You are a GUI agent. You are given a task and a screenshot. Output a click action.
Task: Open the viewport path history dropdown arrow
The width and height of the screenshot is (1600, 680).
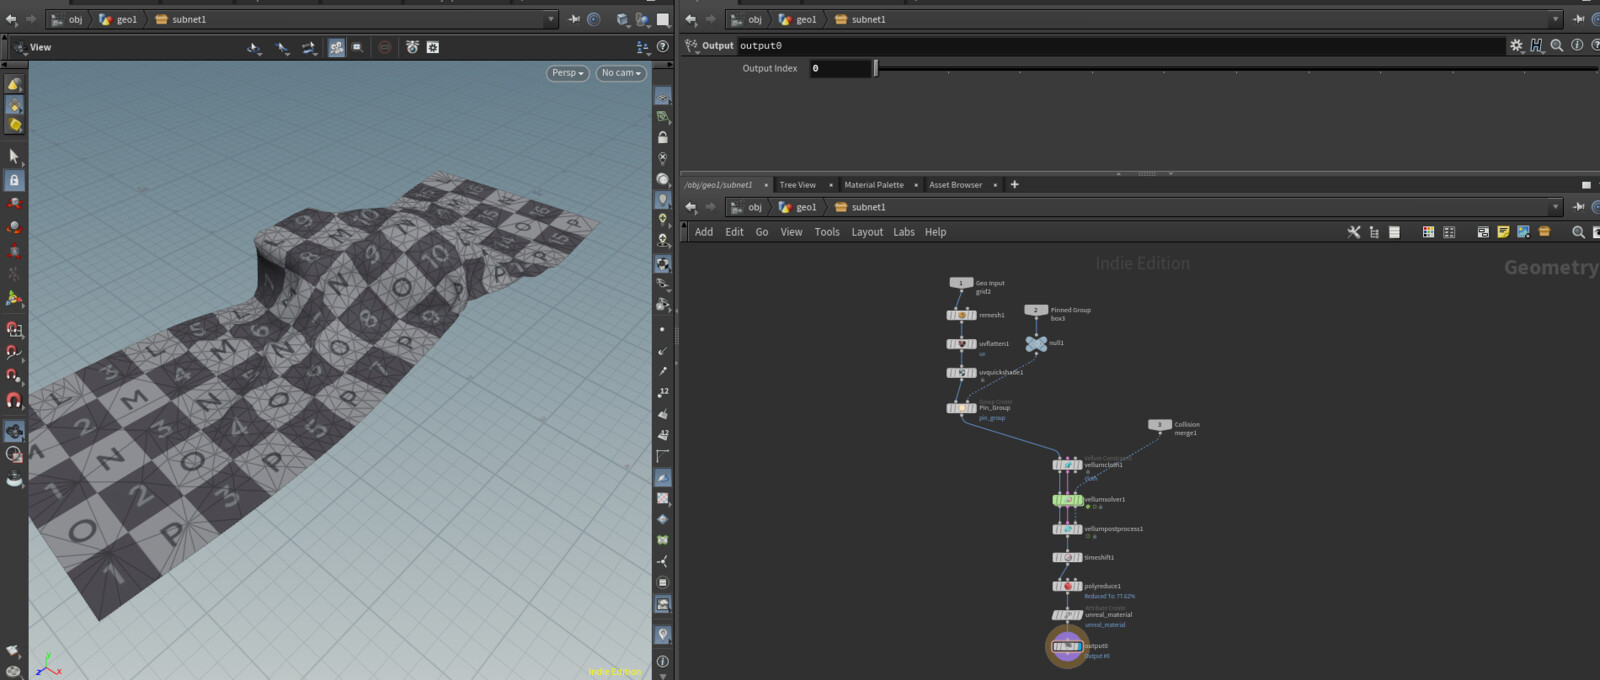(550, 19)
